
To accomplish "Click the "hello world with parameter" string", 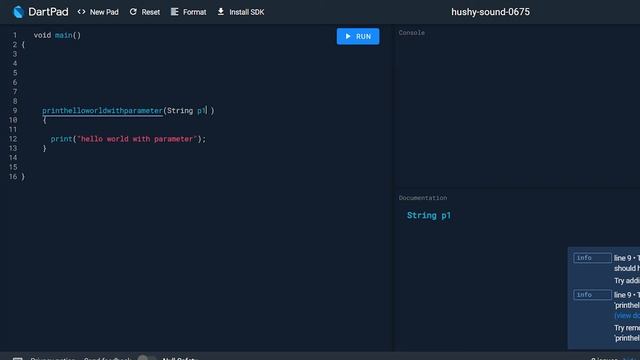I will point(137,139).
